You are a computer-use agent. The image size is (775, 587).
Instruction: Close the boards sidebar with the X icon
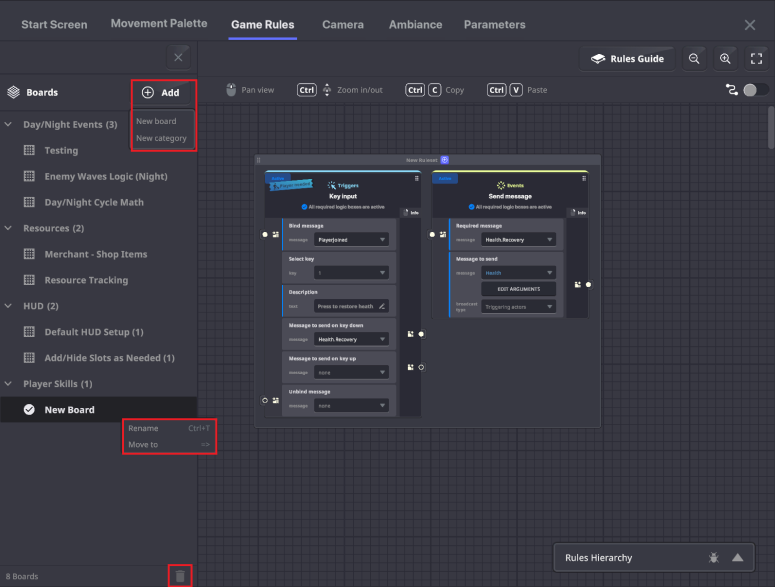pos(178,57)
